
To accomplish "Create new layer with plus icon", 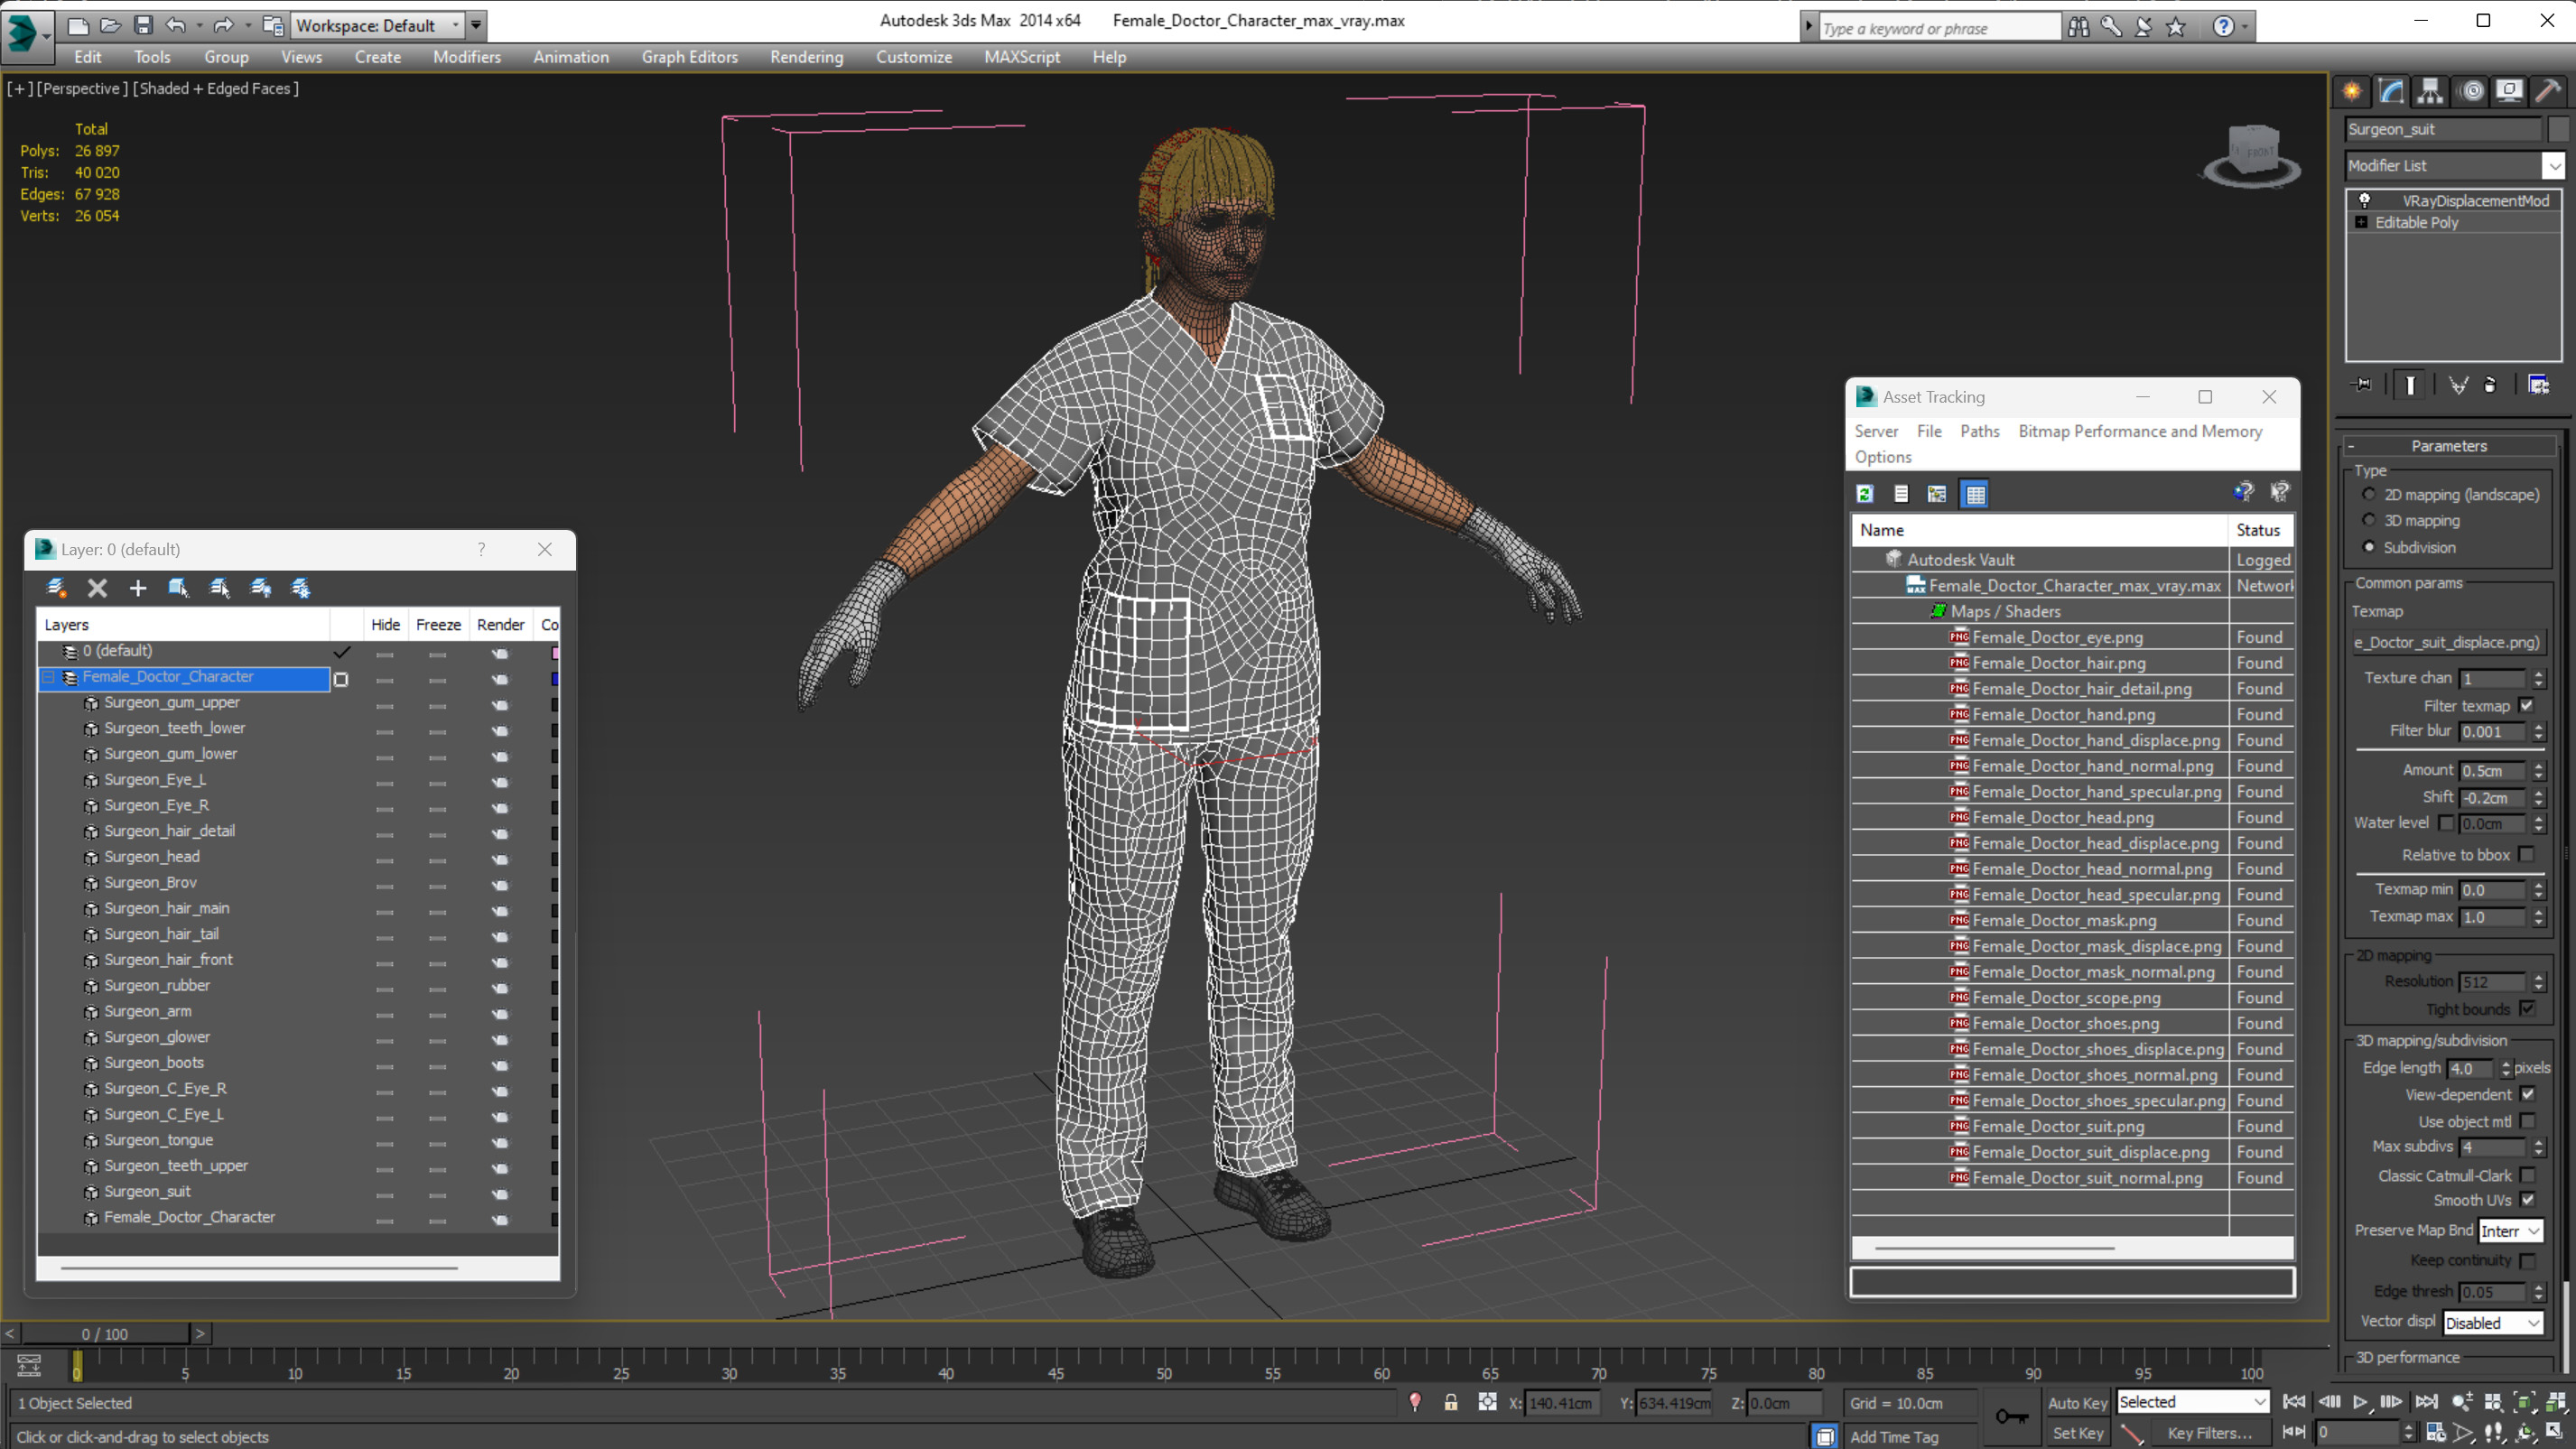I will [x=138, y=588].
